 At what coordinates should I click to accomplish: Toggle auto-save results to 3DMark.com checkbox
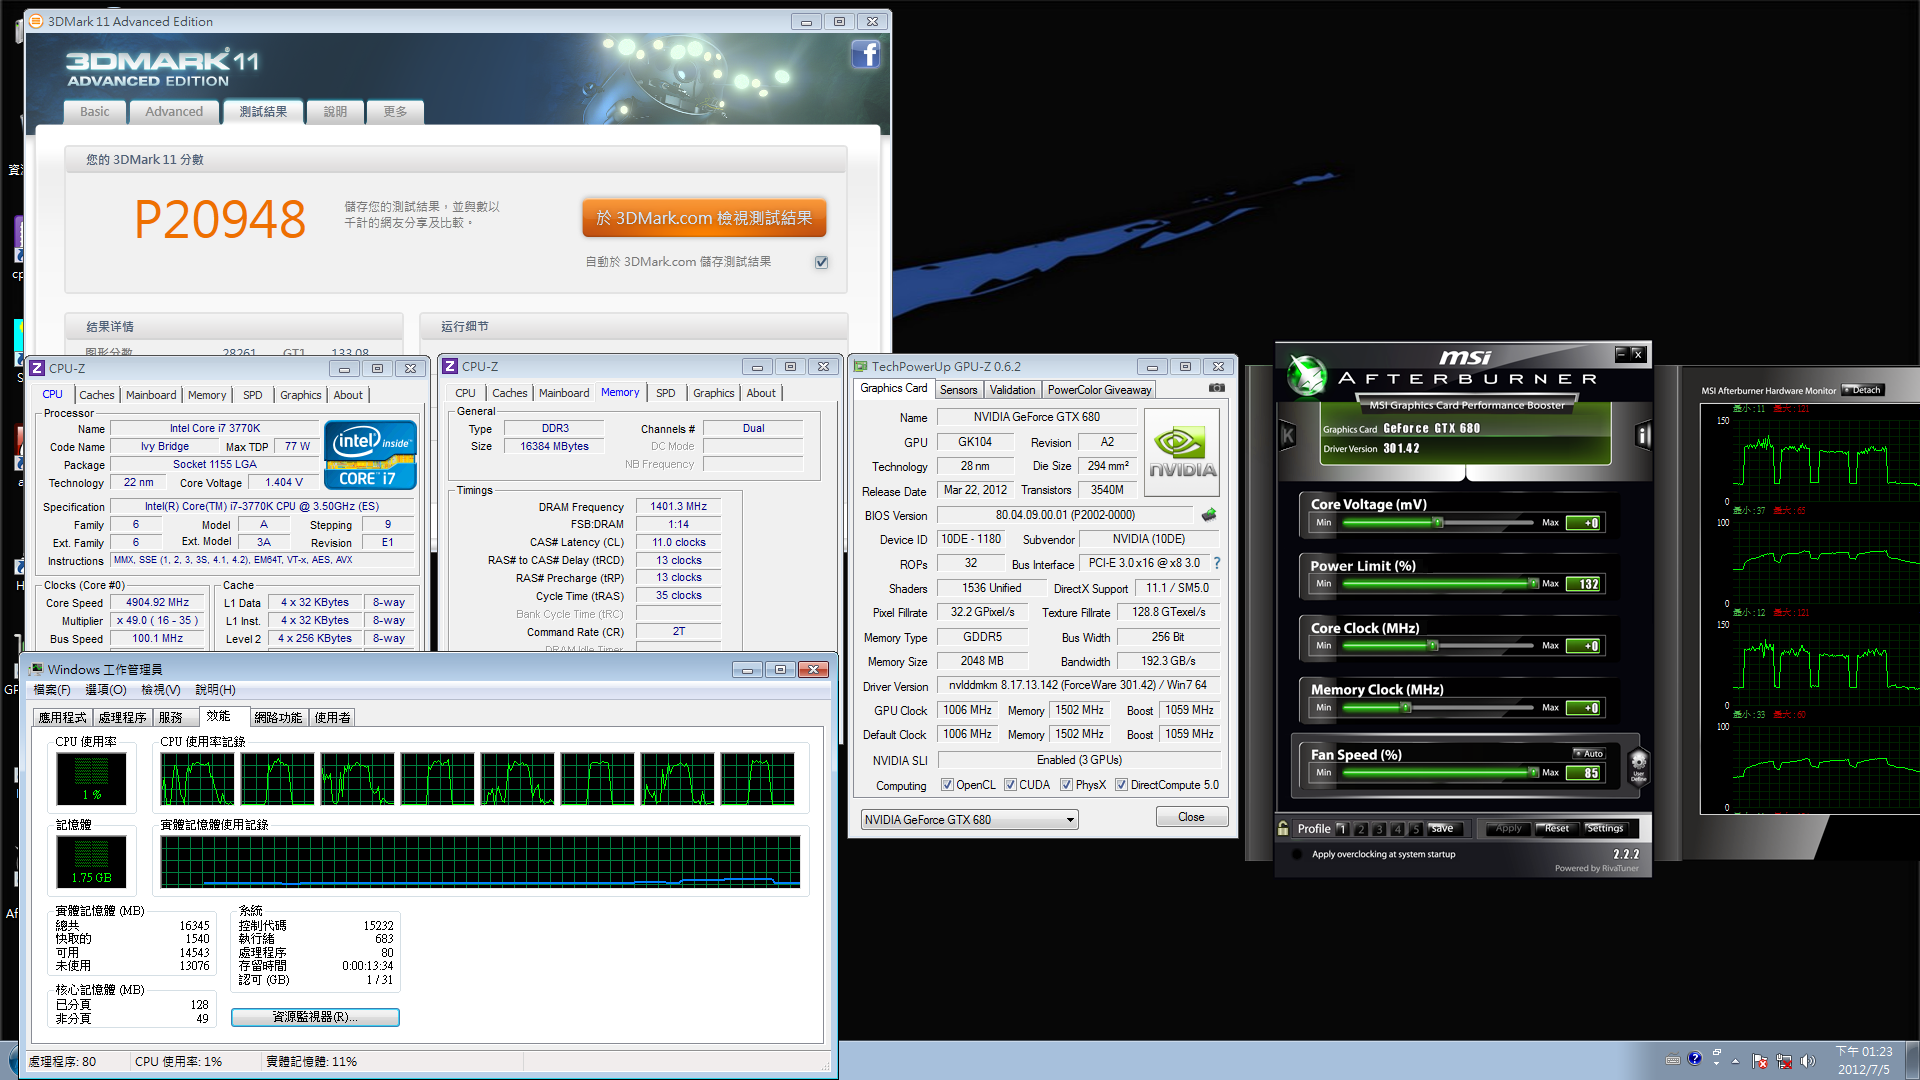(x=821, y=262)
